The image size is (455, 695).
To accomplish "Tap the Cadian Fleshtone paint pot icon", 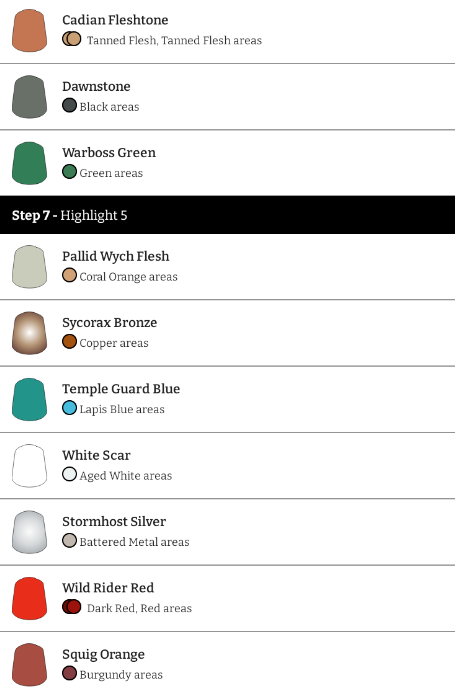I will [x=29, y=31].
